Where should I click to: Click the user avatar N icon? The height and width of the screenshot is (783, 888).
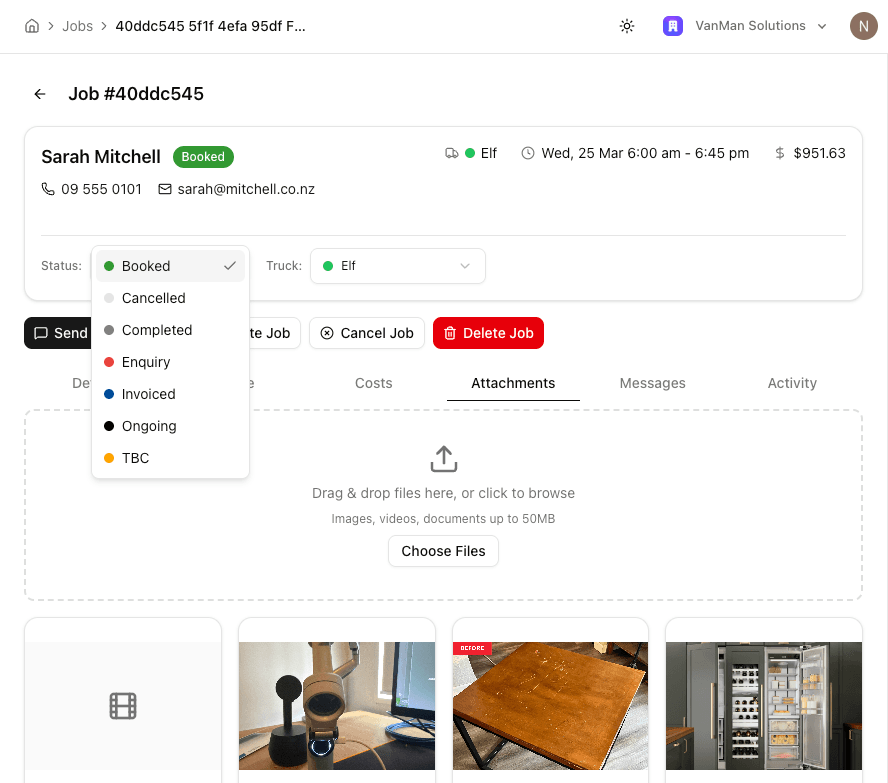(x=863, y=26)
